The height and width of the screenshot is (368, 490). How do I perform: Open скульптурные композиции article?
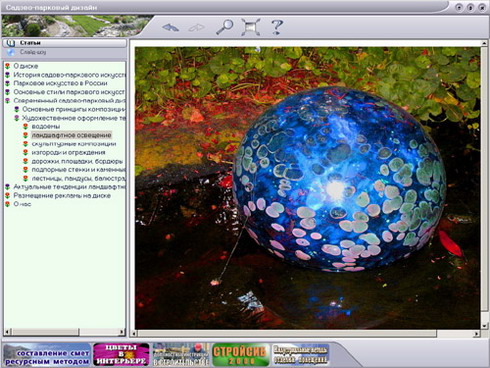tap(74, 144)
